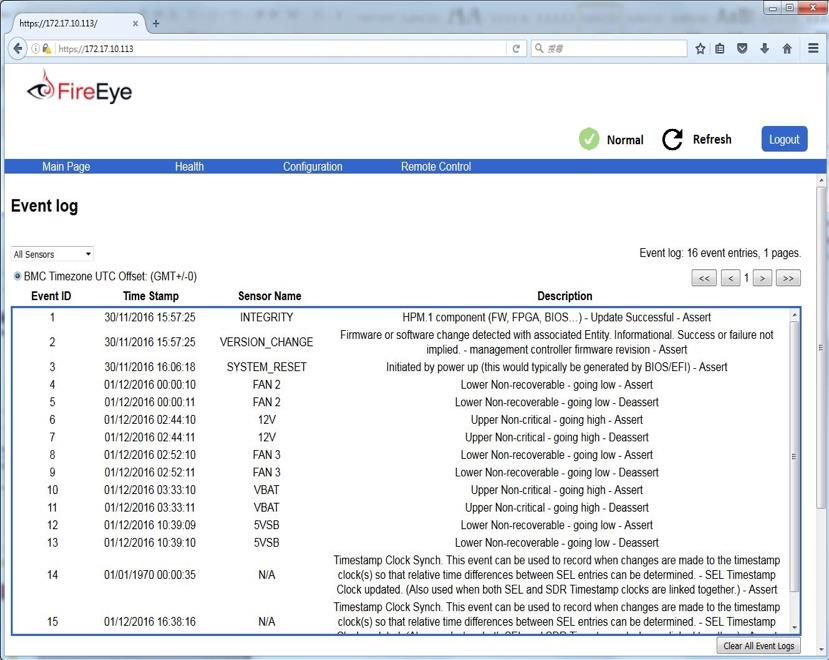829x660 pixels.
Task: Click the search magnifier icon
Action: pos(539,48)
